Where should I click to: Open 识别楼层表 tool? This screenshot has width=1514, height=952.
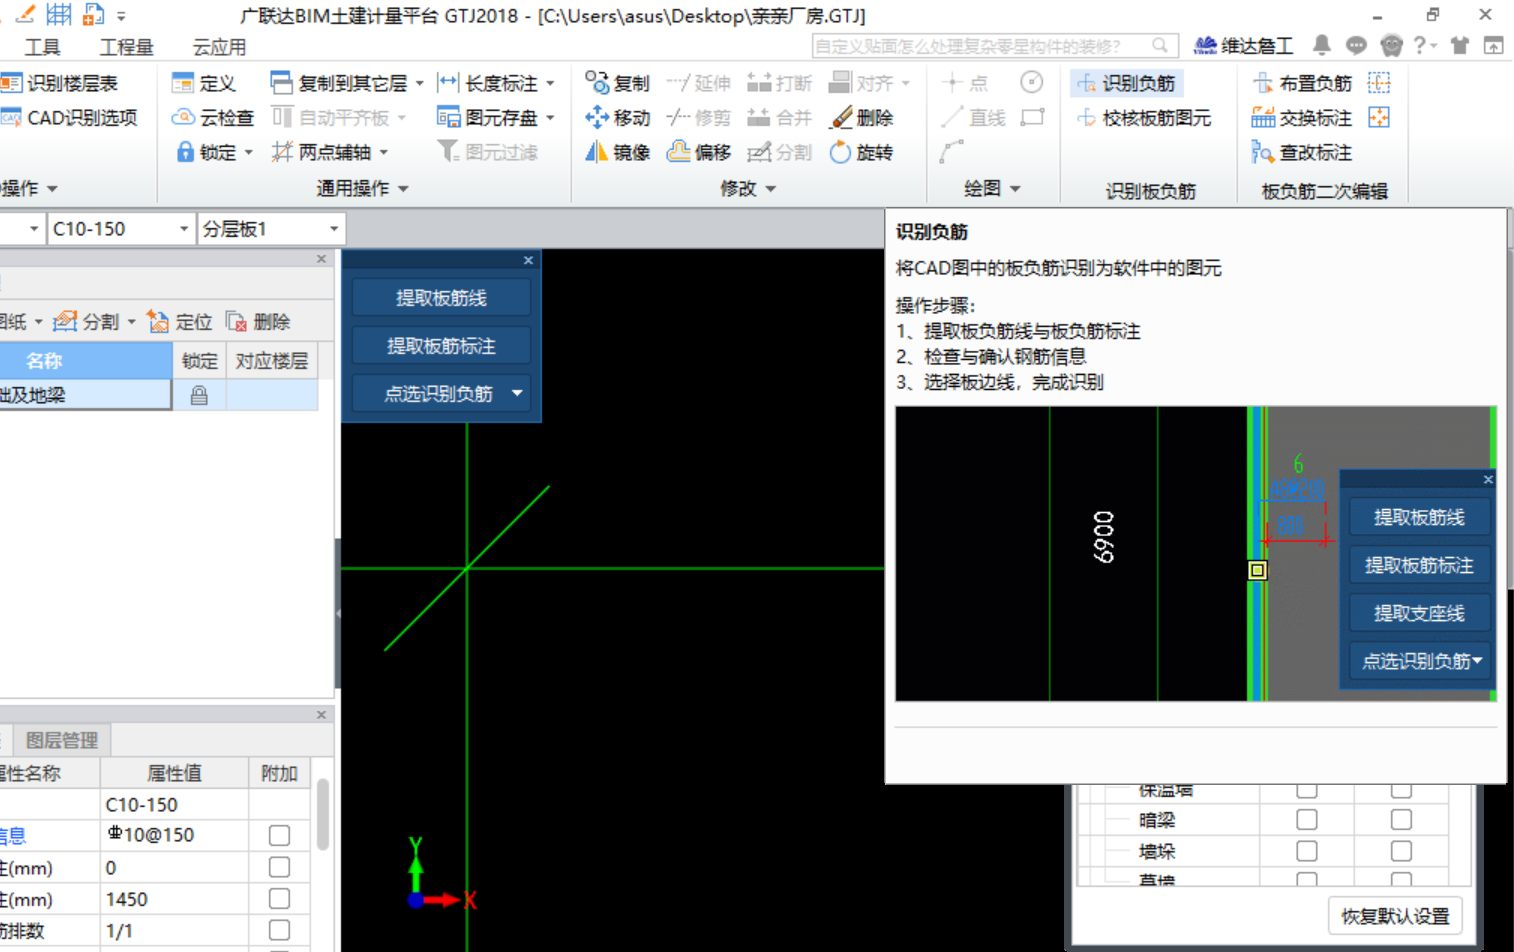click(x=60, y=83)
